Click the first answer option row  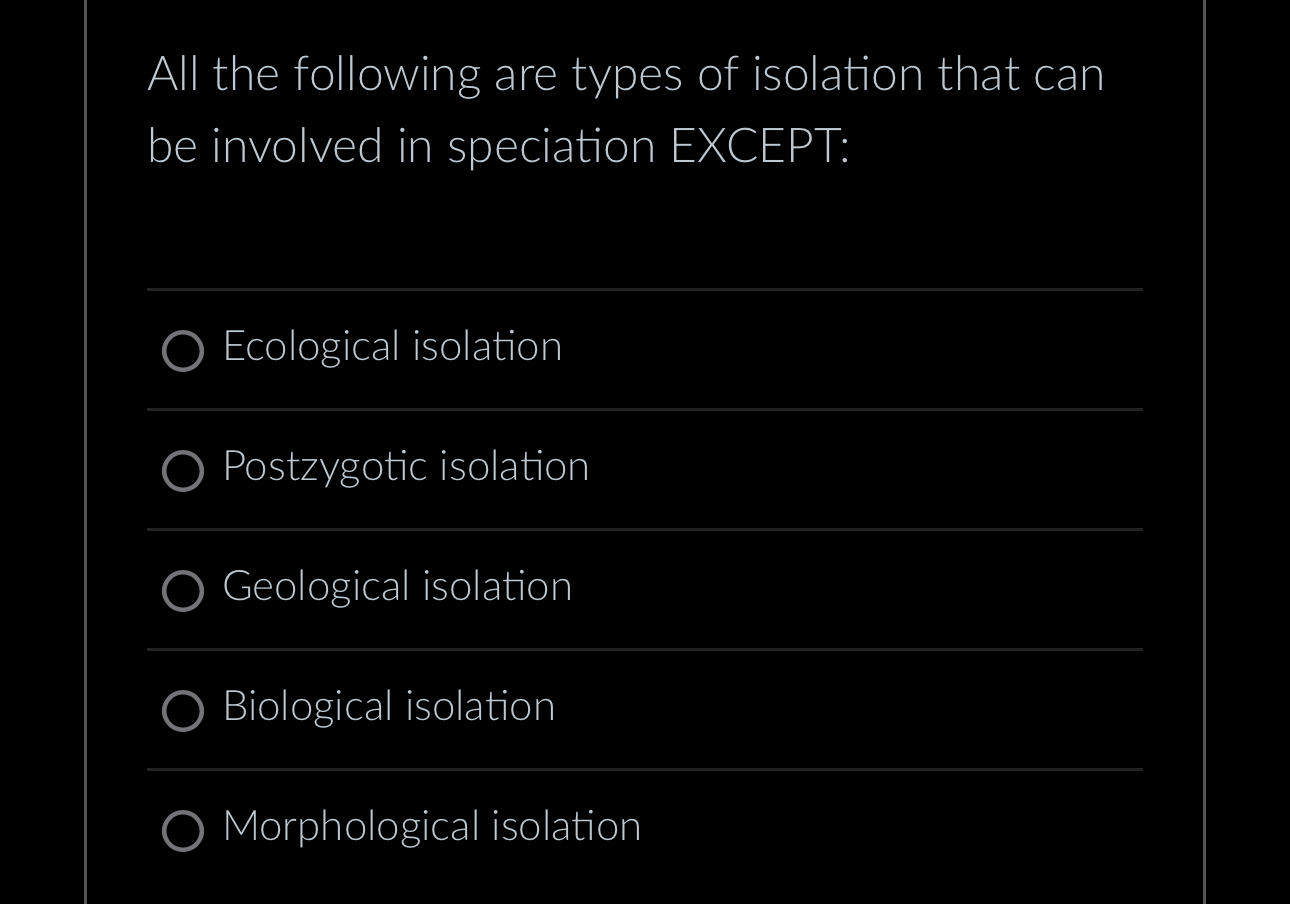[645, 350]
